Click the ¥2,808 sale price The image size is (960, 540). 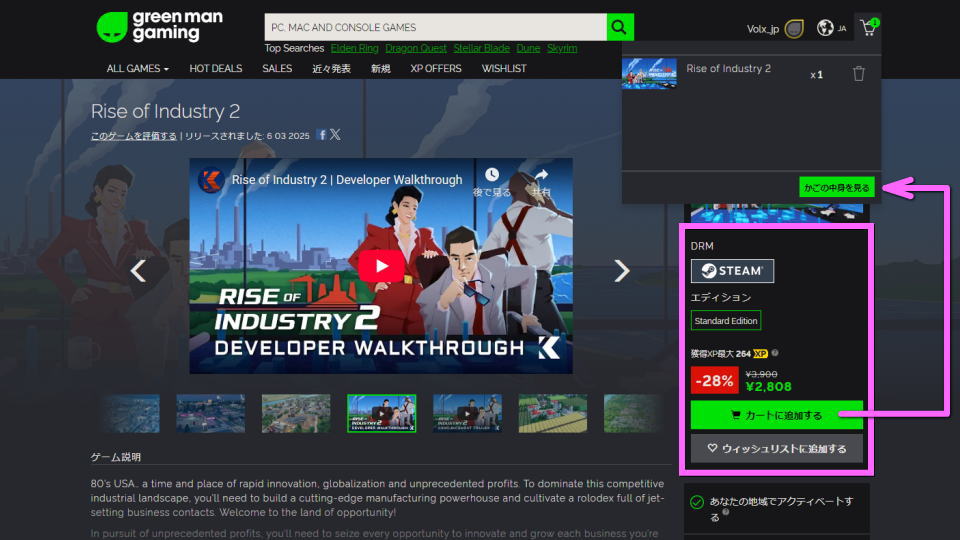(768, 386)
